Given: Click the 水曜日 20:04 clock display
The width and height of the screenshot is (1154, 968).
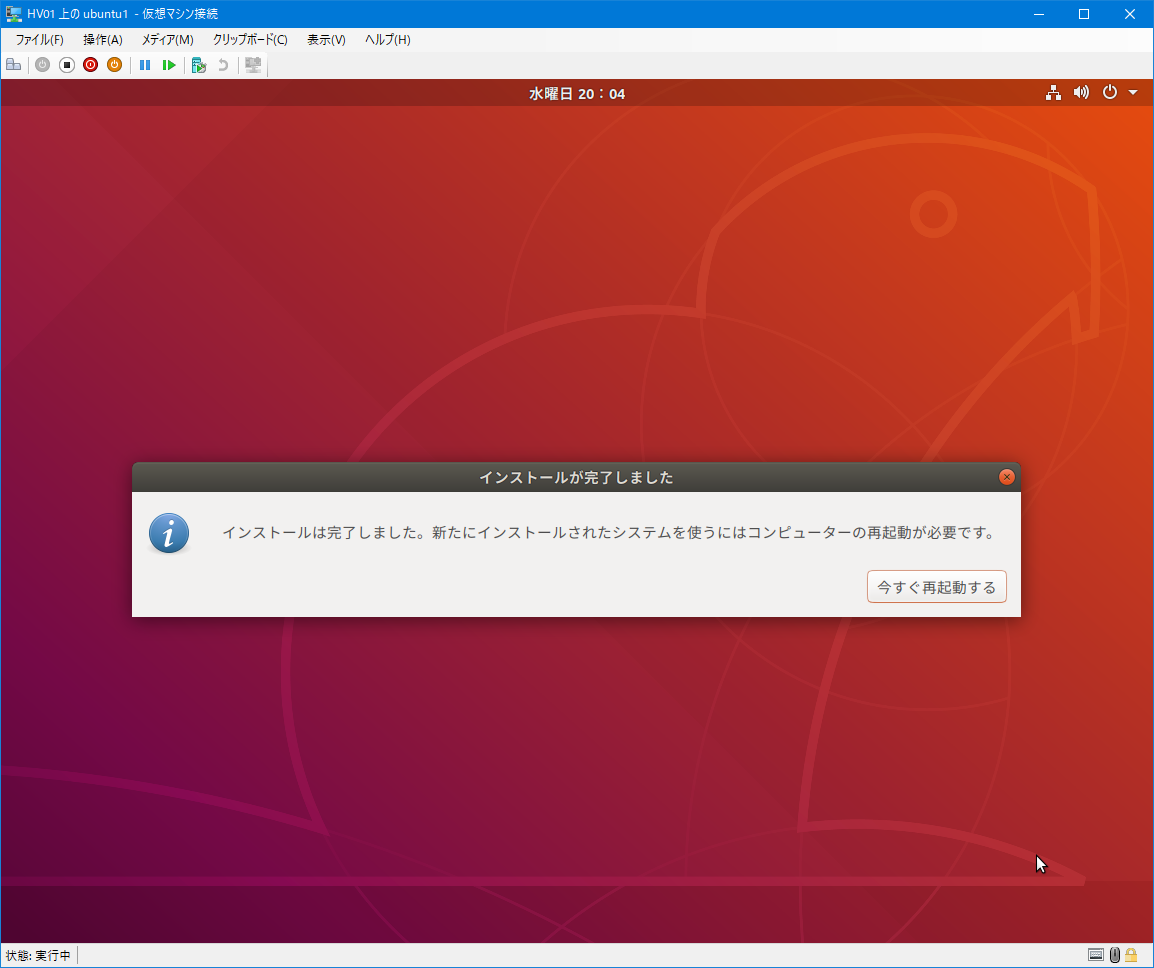Looking at the screenshot, I should pos(577,92).
